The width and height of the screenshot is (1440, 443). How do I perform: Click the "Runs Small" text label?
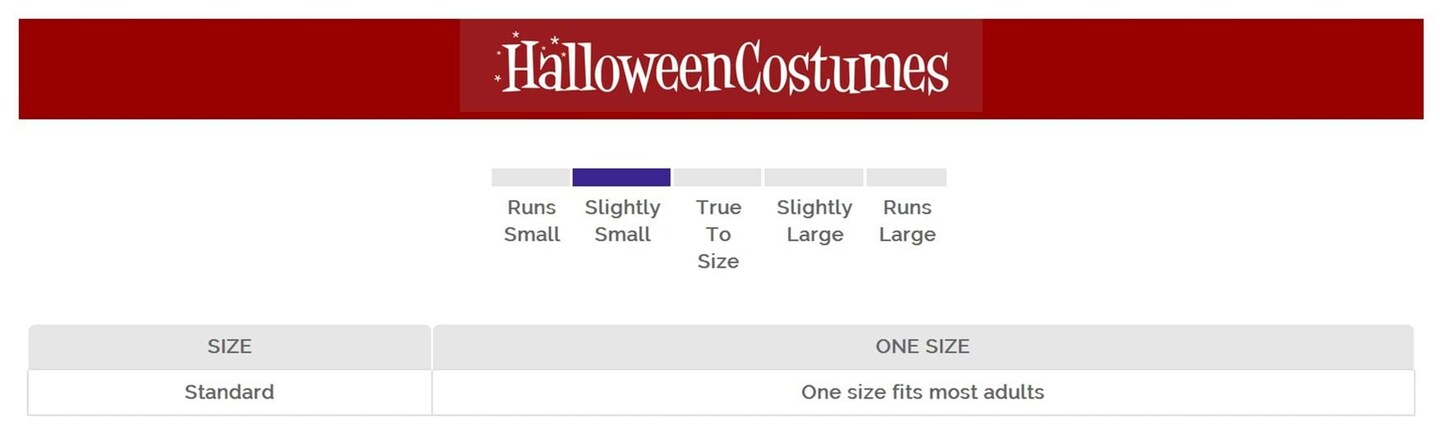(532, 221)
